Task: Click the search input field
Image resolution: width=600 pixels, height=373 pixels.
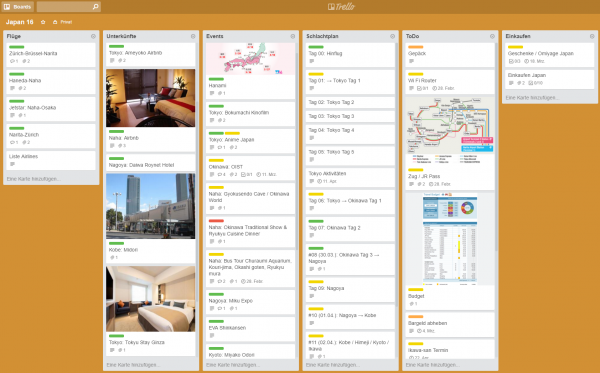Action: tap(64, 7)
